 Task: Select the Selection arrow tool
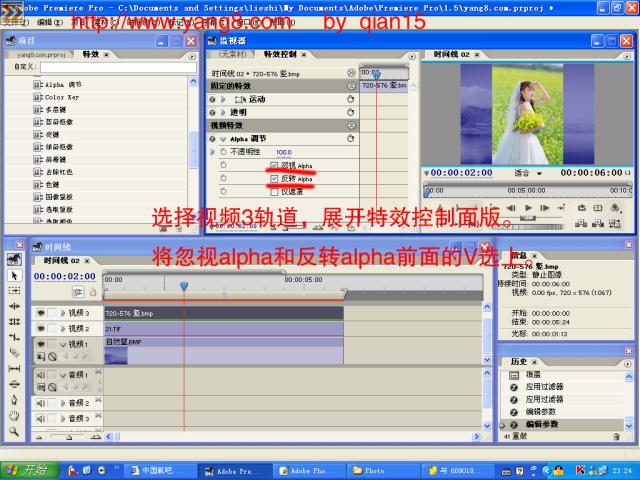coord(14,276)
